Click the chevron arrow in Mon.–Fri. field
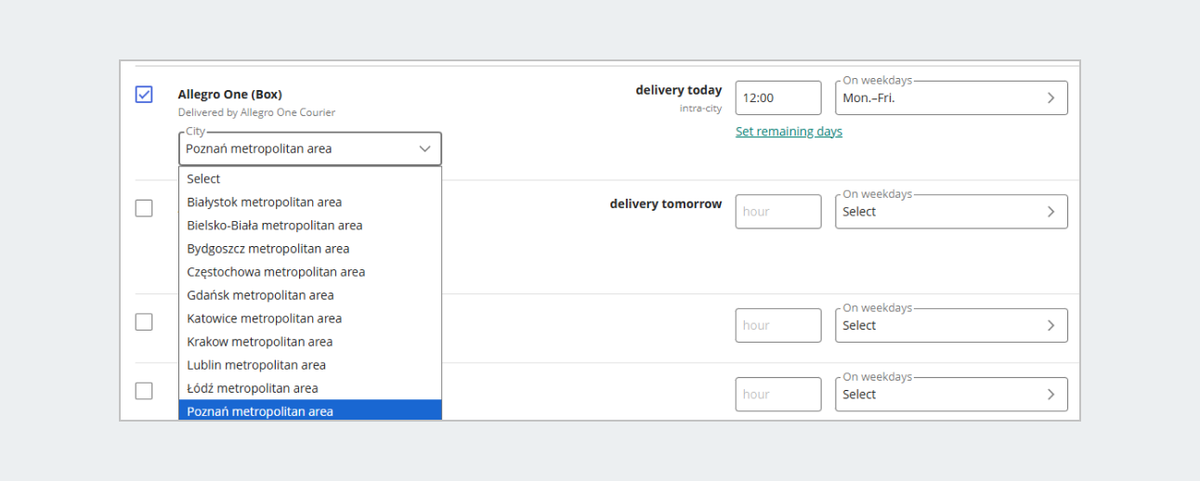 pos(1051,98)
